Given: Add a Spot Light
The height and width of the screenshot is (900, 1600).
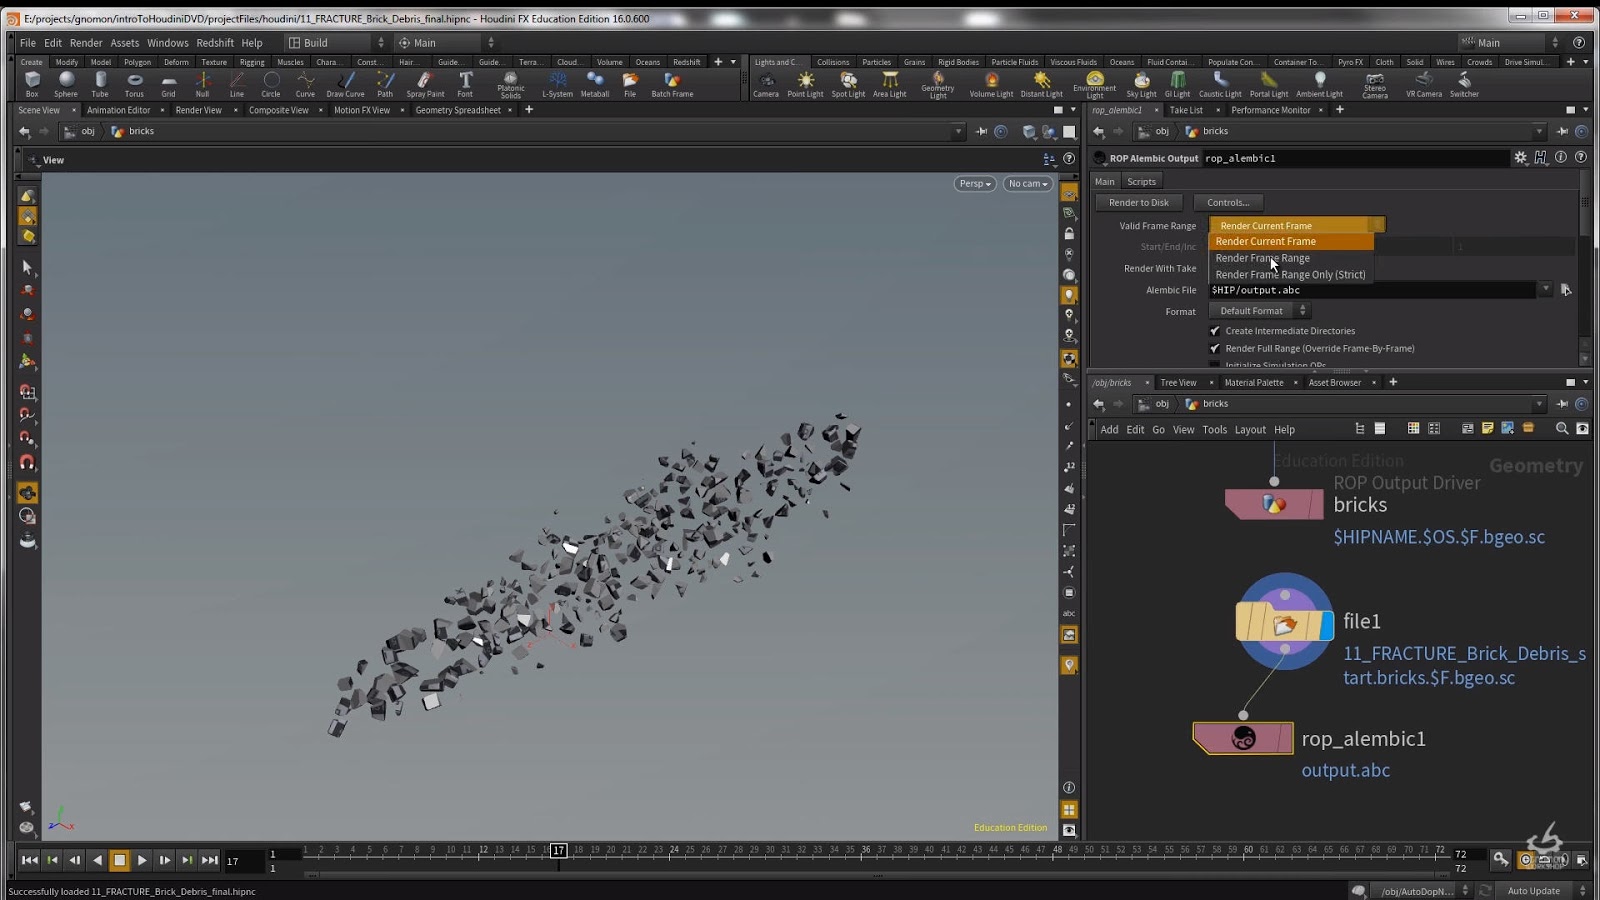Looking at the screenshot, I should (848, 84).
